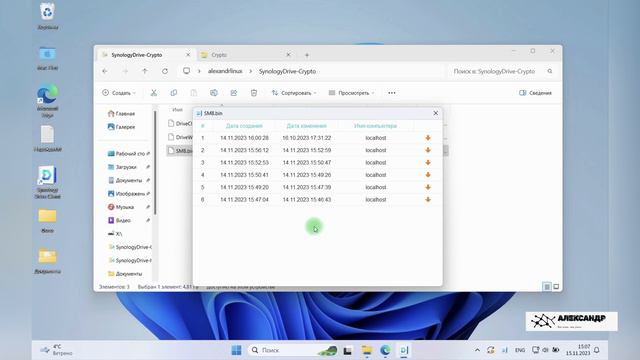Viewport: 640px width, 360px height.
Task: Switch to large thumbnails view icon
Action: pyautogui.click(x=556, y=287)
